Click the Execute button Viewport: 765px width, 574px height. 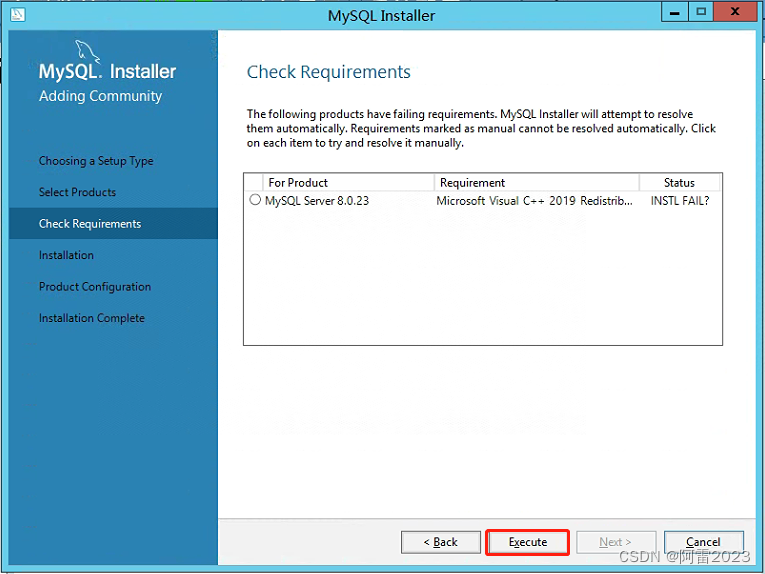[x=527, y=542]
